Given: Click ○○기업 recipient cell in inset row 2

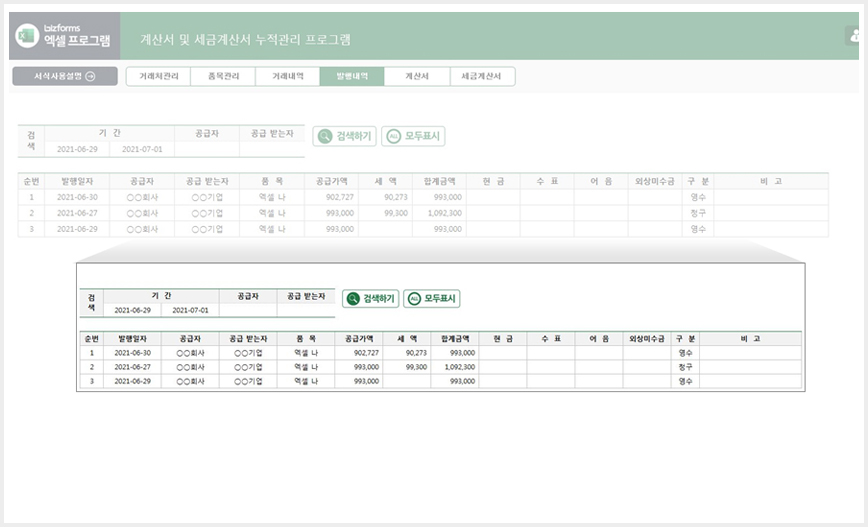Looking at the screenshot, I should 248,367.
